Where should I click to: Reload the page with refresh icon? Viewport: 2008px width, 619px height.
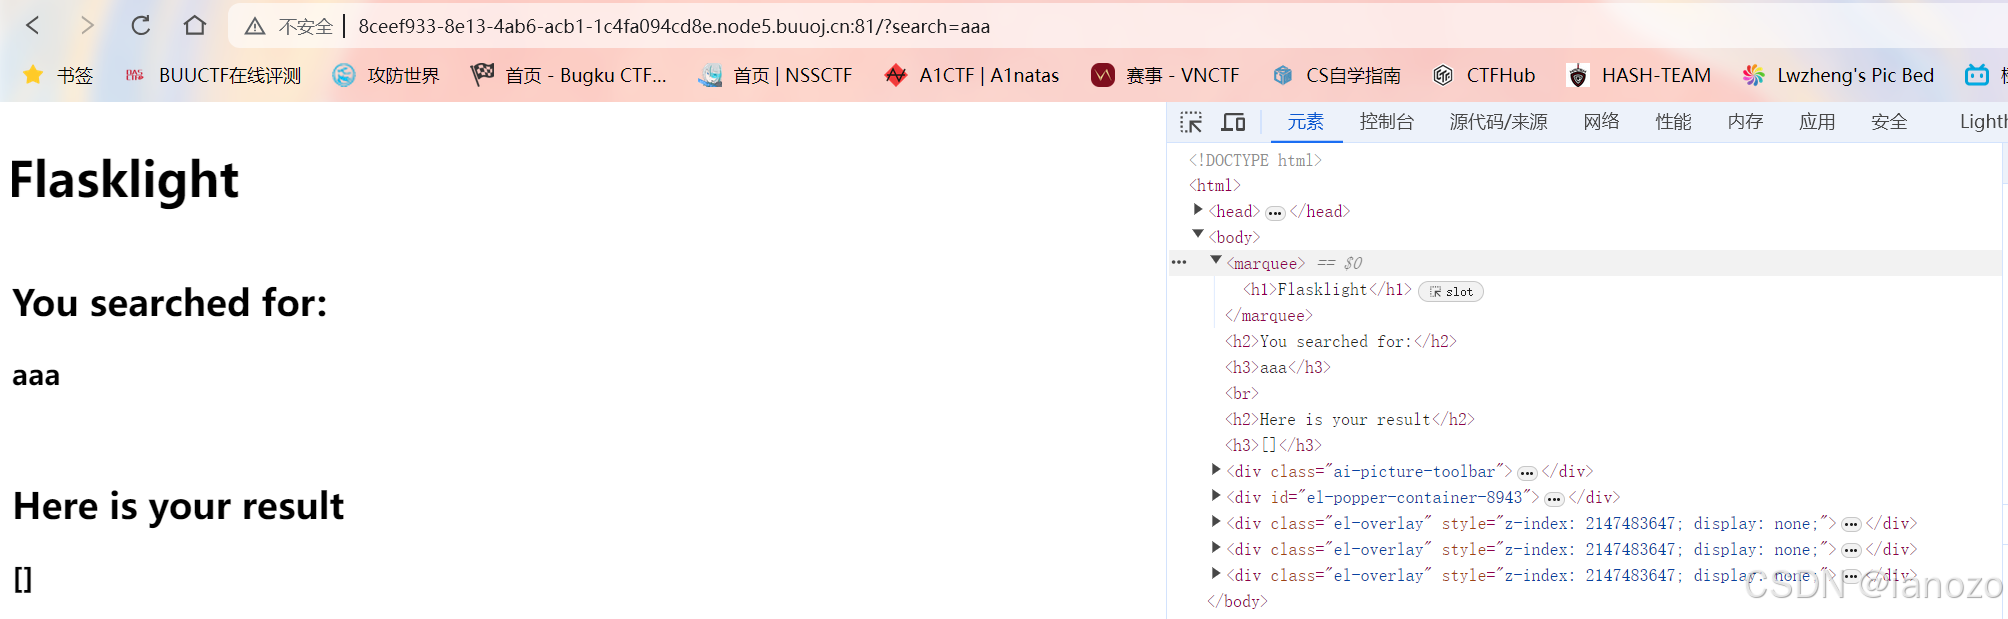141,26
